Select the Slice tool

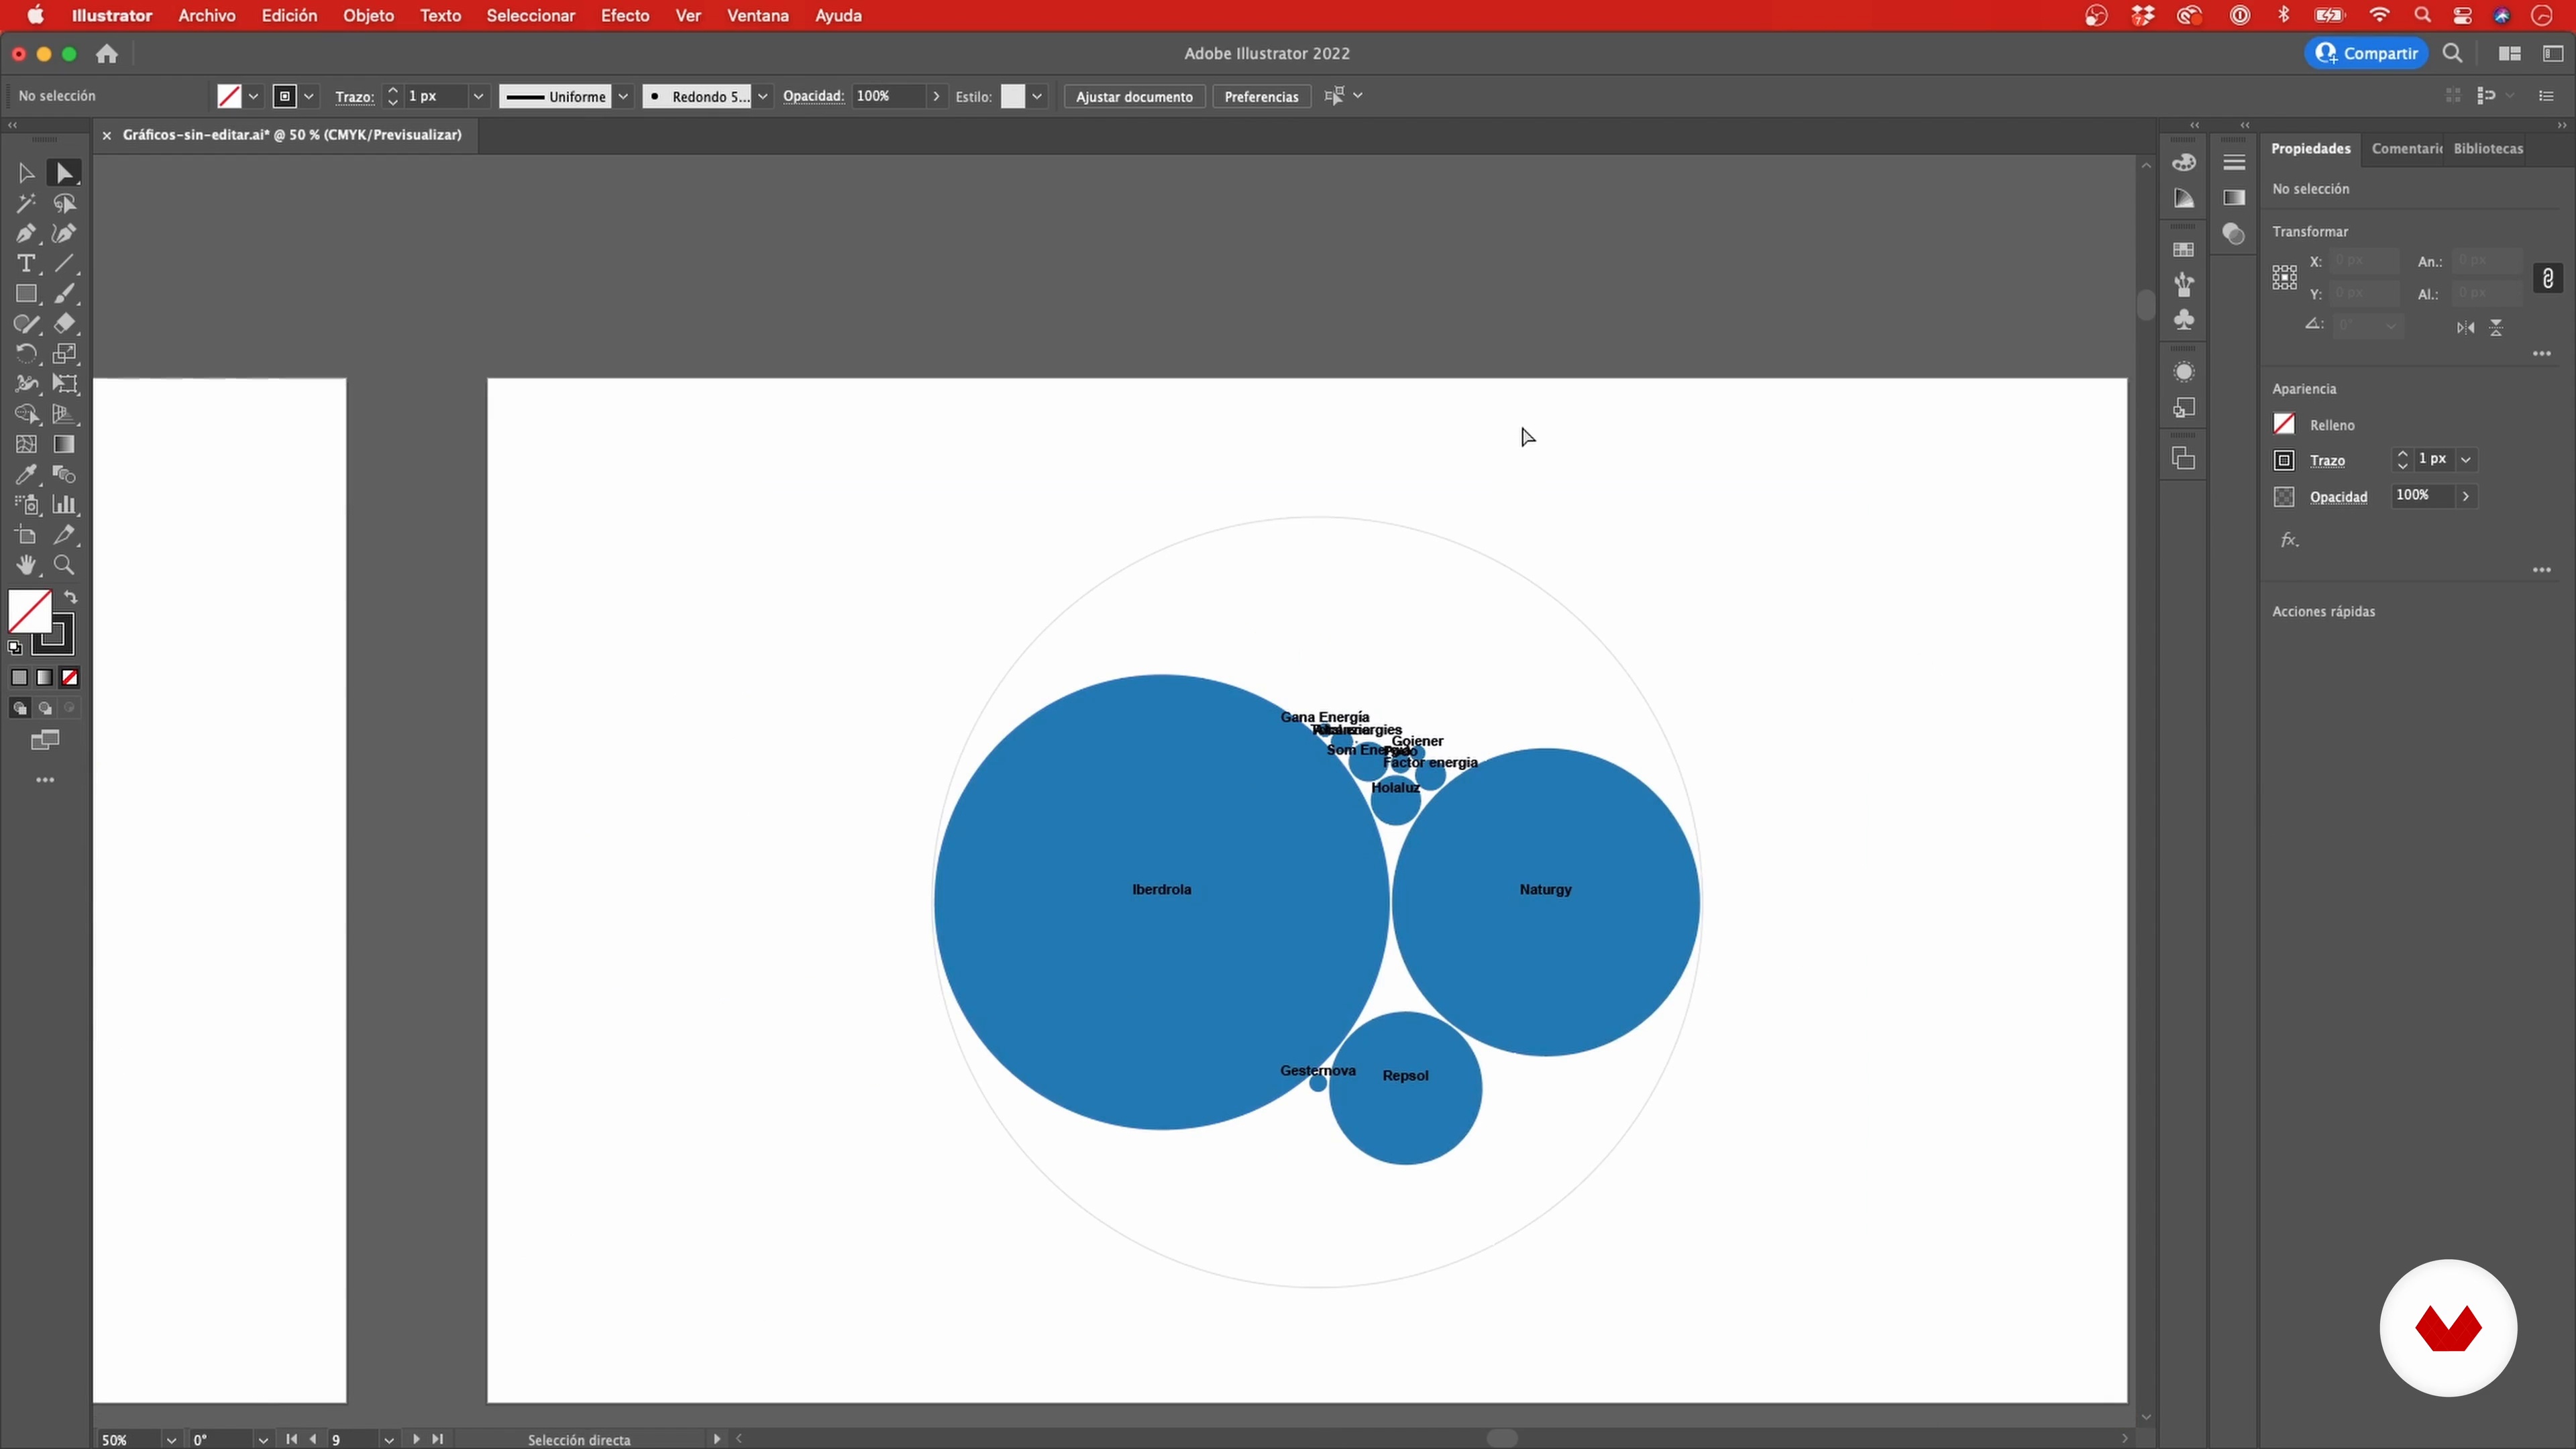[x=64, y=535]
